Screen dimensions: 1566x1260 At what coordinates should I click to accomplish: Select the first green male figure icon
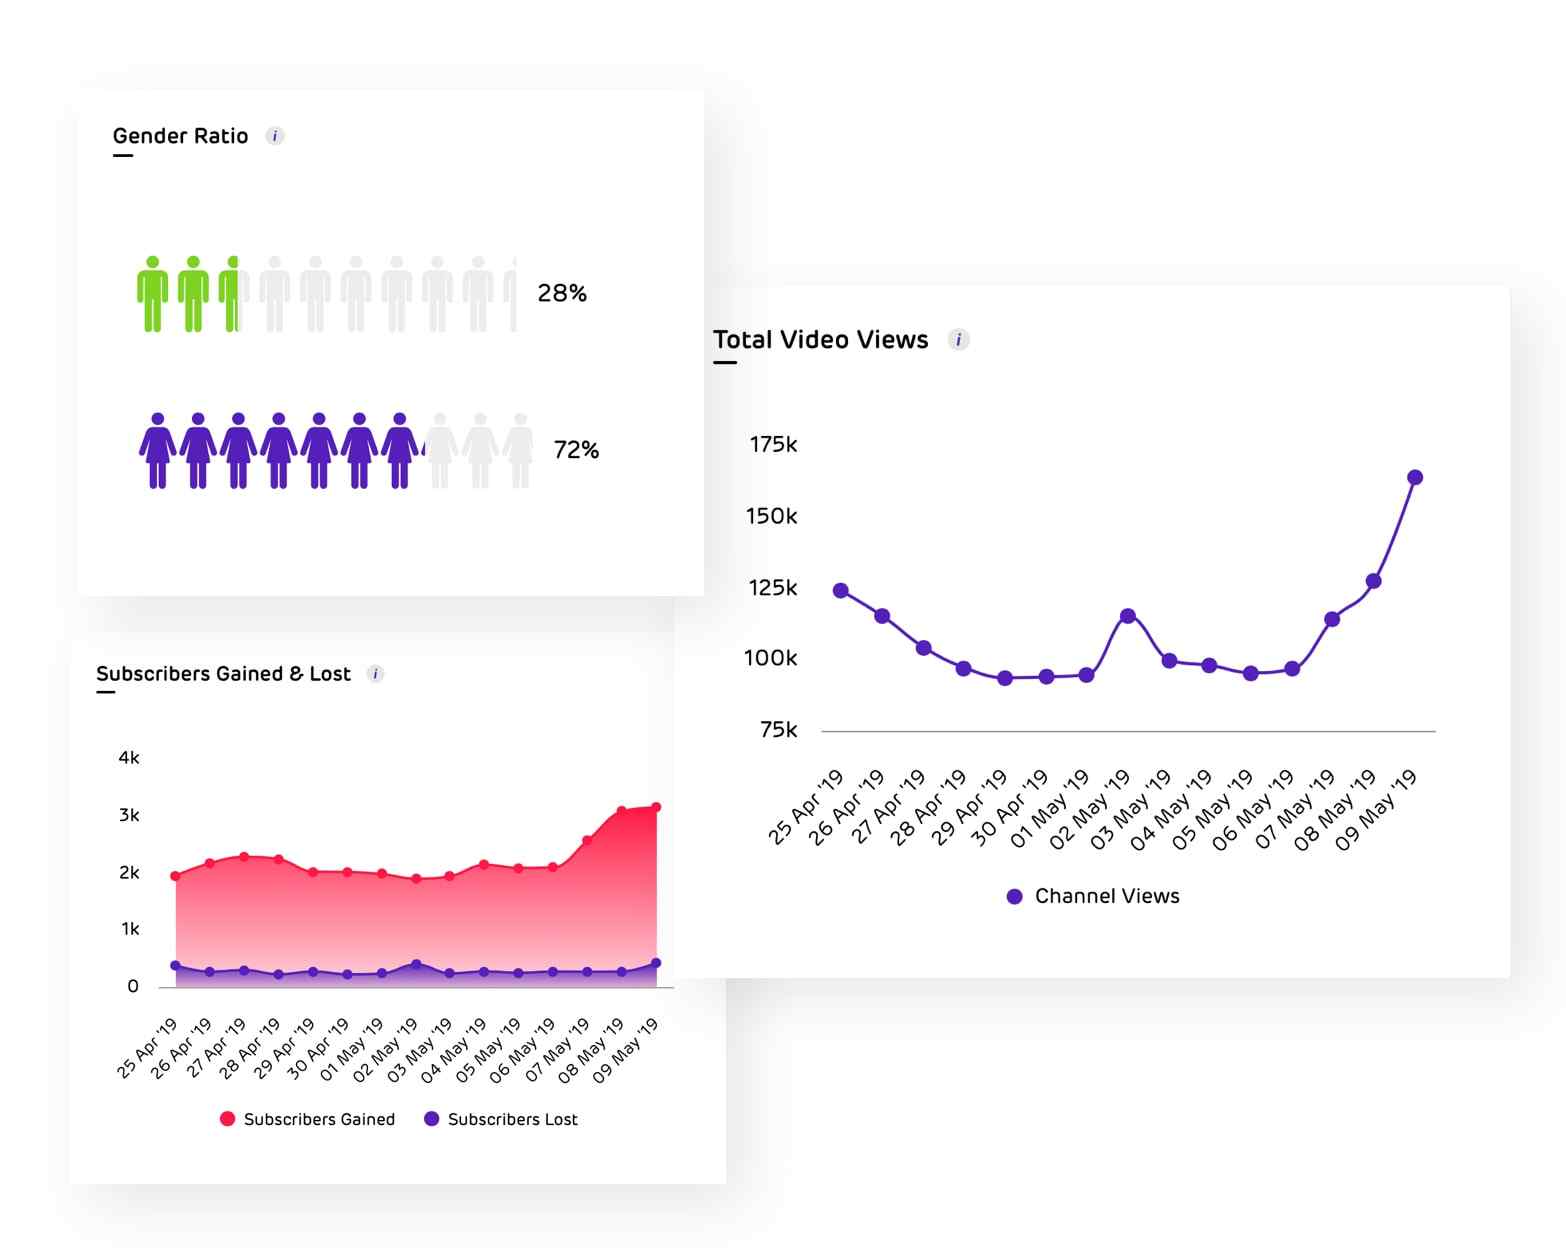(x=152, y=294)
